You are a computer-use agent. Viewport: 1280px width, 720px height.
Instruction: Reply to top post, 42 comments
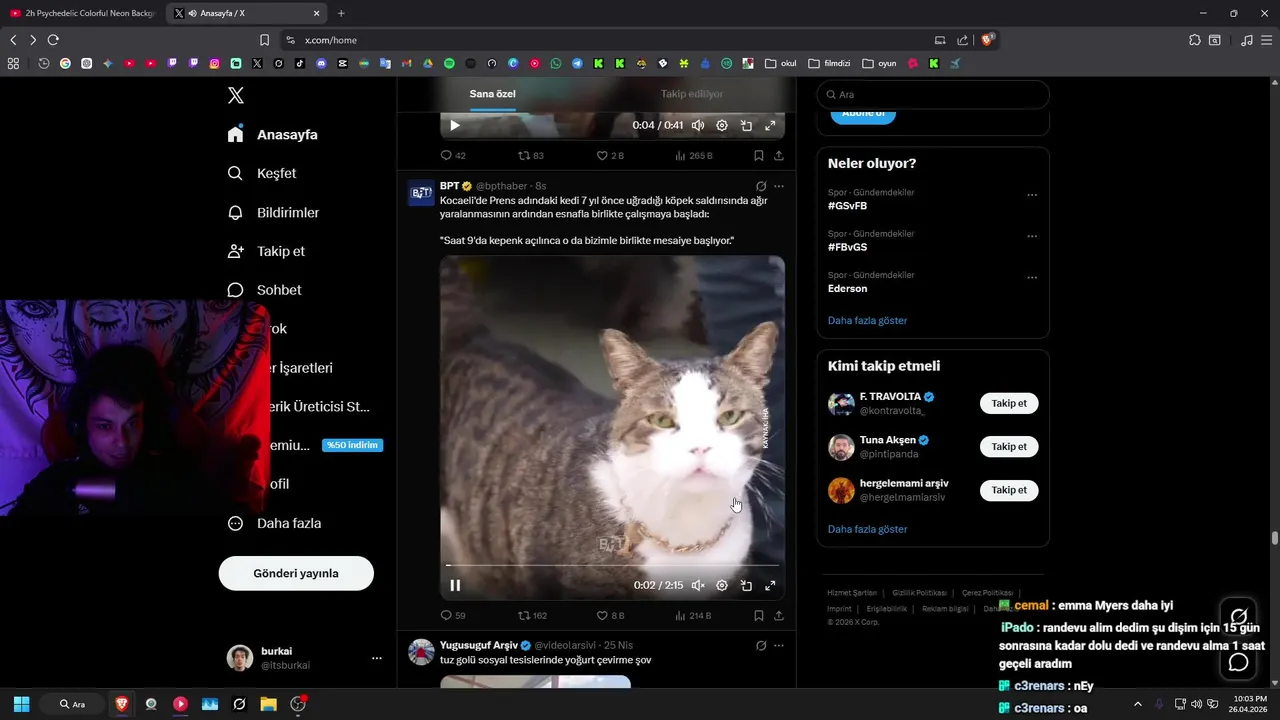point(453,156)
